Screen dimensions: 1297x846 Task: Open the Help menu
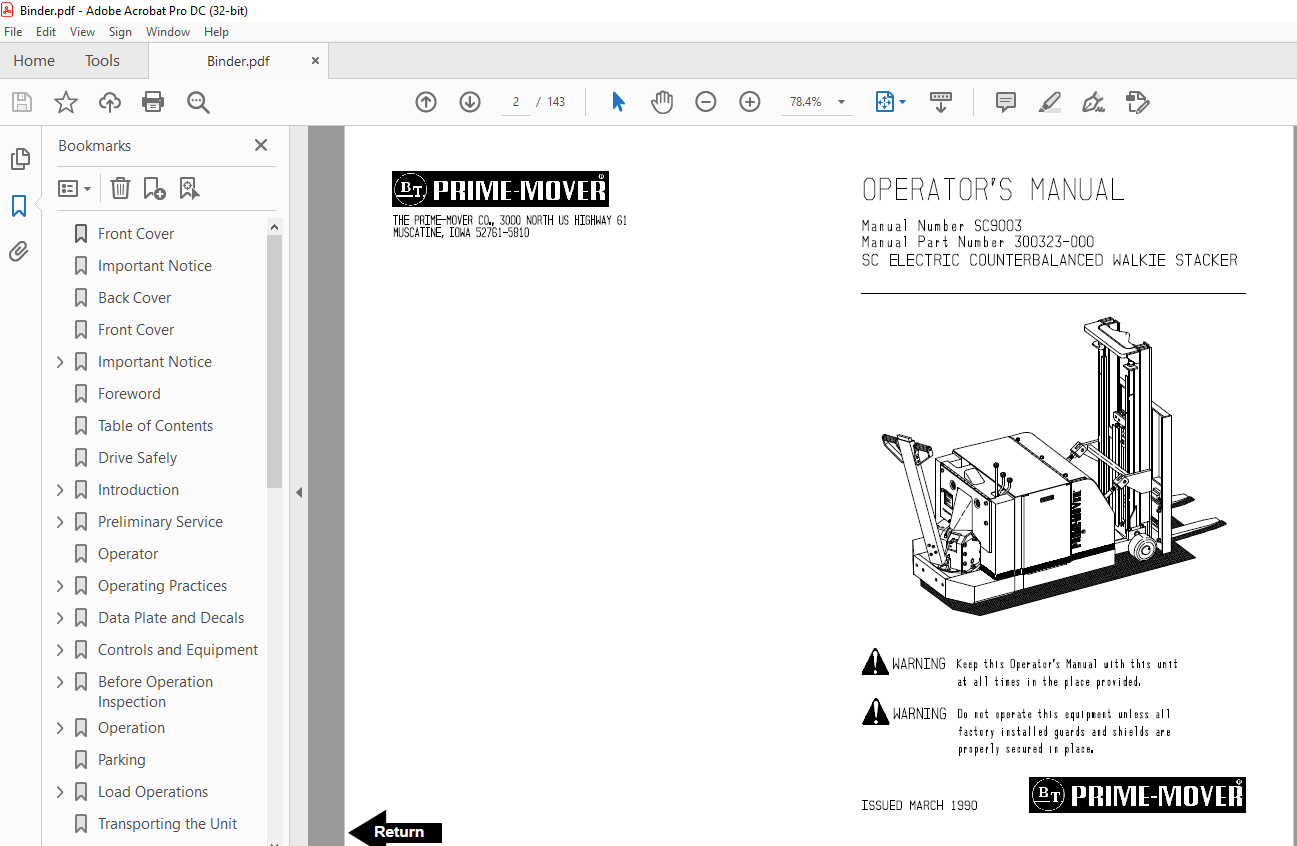click(216, 32)
